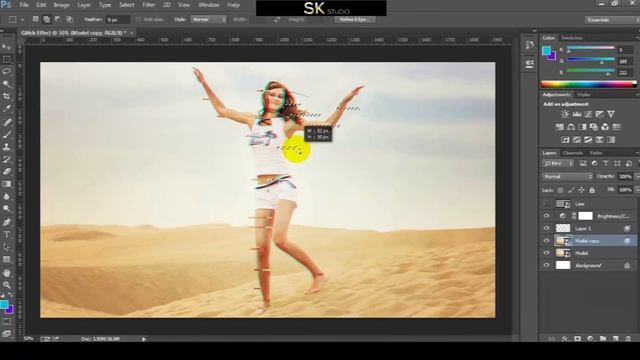Show the Line layer visibility box
The height and width of the screenshot is (360, 640).
point(547,204)
